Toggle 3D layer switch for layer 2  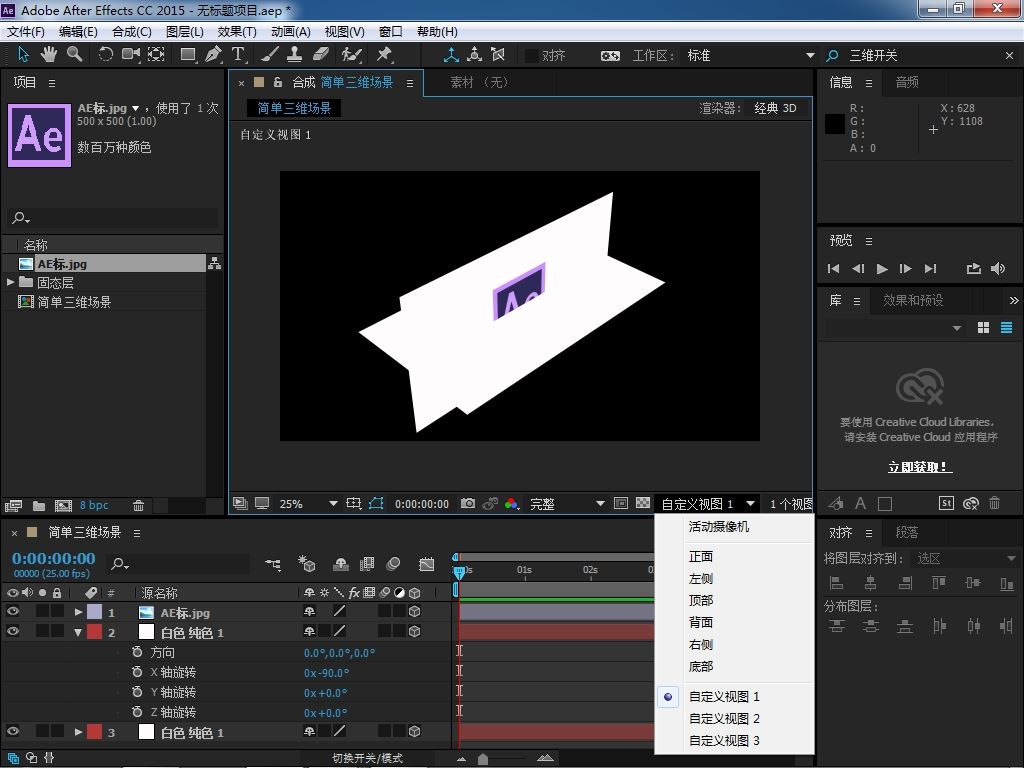click(414, 632)
